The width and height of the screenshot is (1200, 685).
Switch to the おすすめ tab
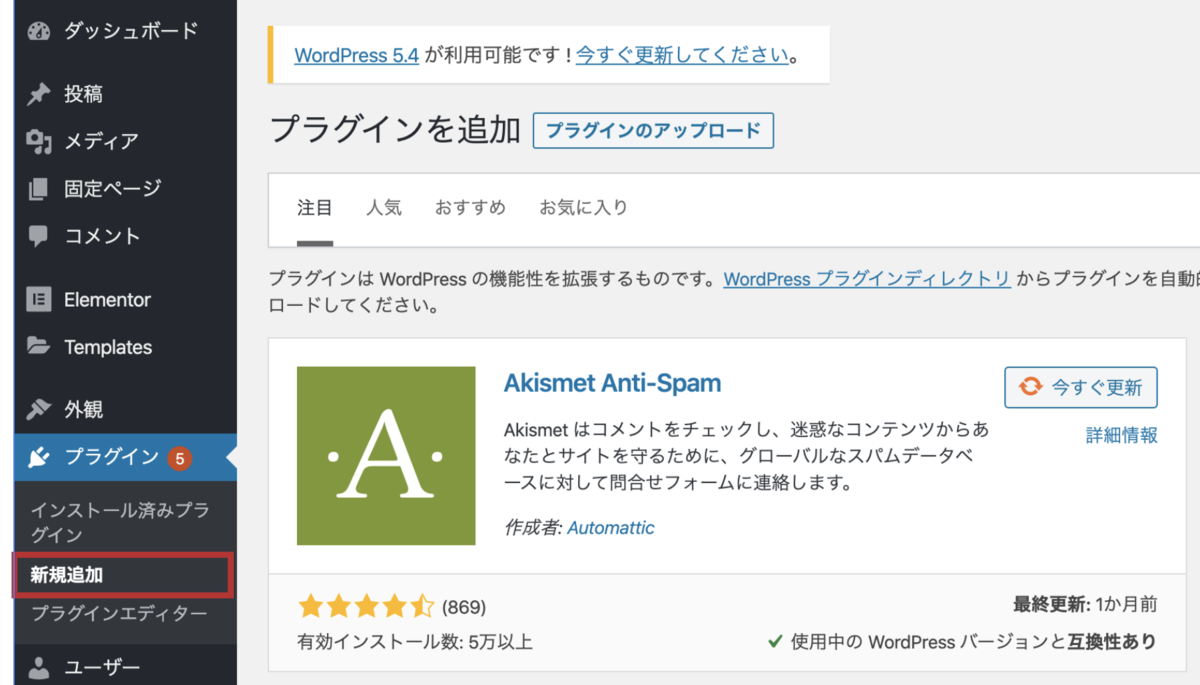tap(470, 208)
